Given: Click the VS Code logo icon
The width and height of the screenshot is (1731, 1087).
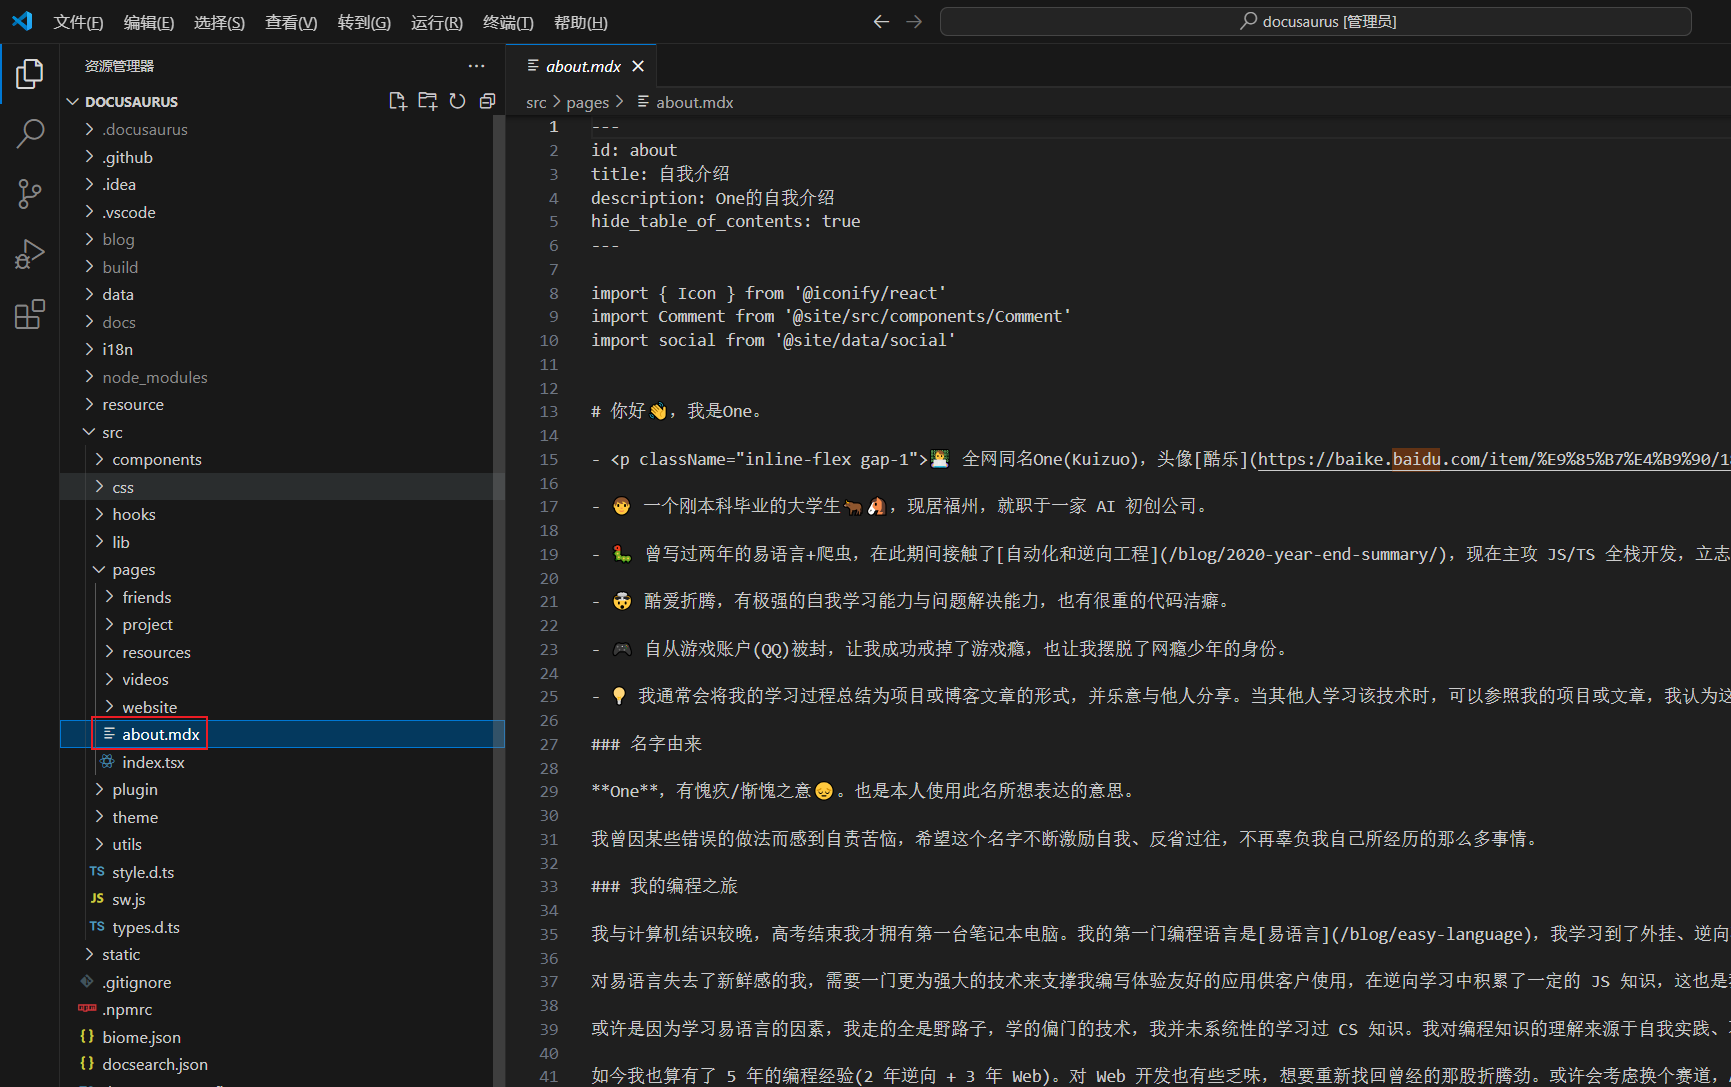Looking at the screenshot, I should click(22, 21).
